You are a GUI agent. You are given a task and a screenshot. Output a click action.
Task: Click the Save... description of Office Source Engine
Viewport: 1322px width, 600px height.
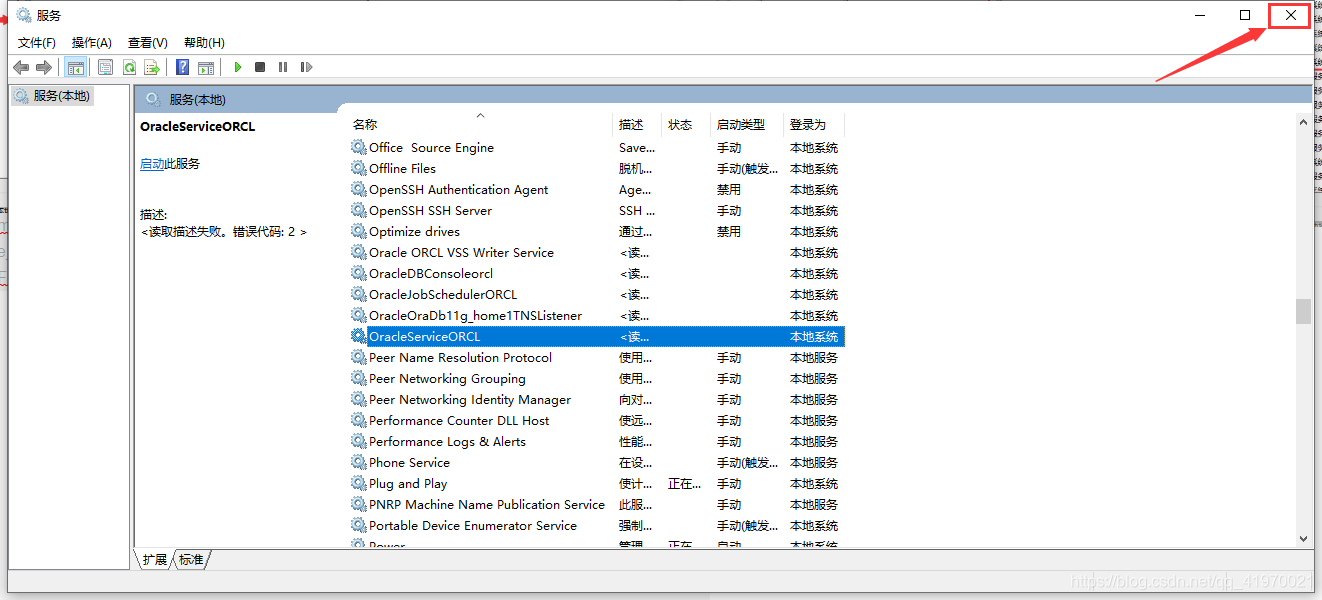pos(637,147)
